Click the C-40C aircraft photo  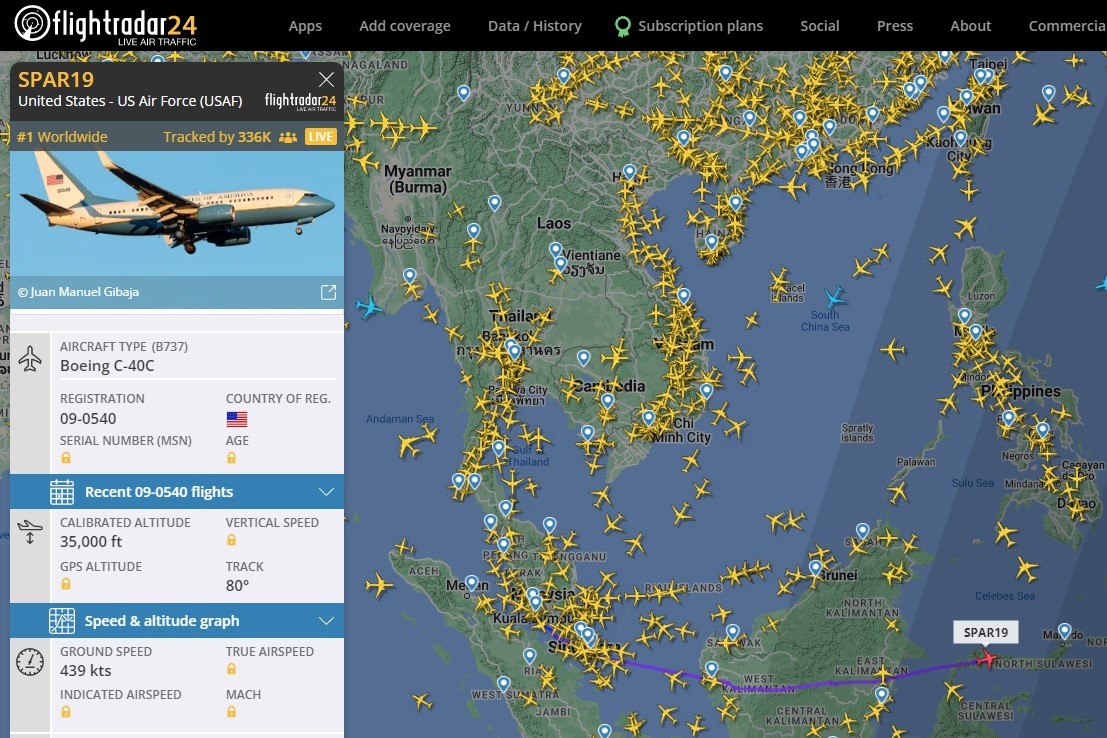pyautogui.click(x=176, y=213)
